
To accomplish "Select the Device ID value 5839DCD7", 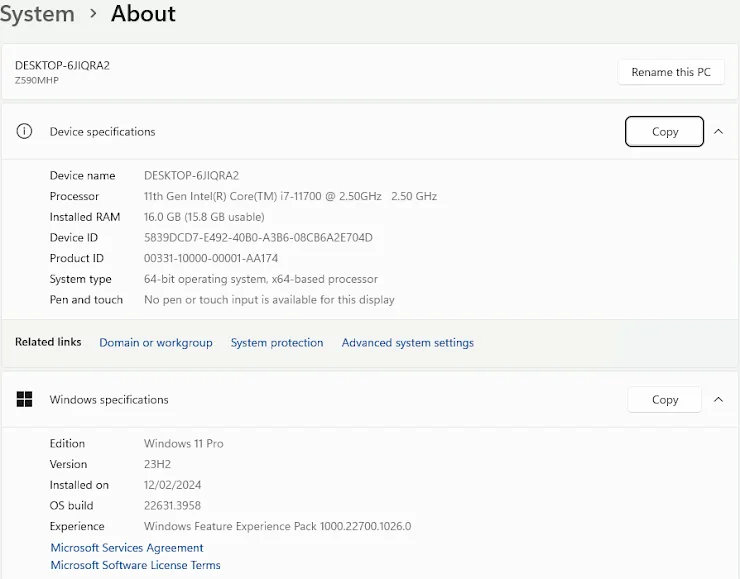I will tap(258, 238).
